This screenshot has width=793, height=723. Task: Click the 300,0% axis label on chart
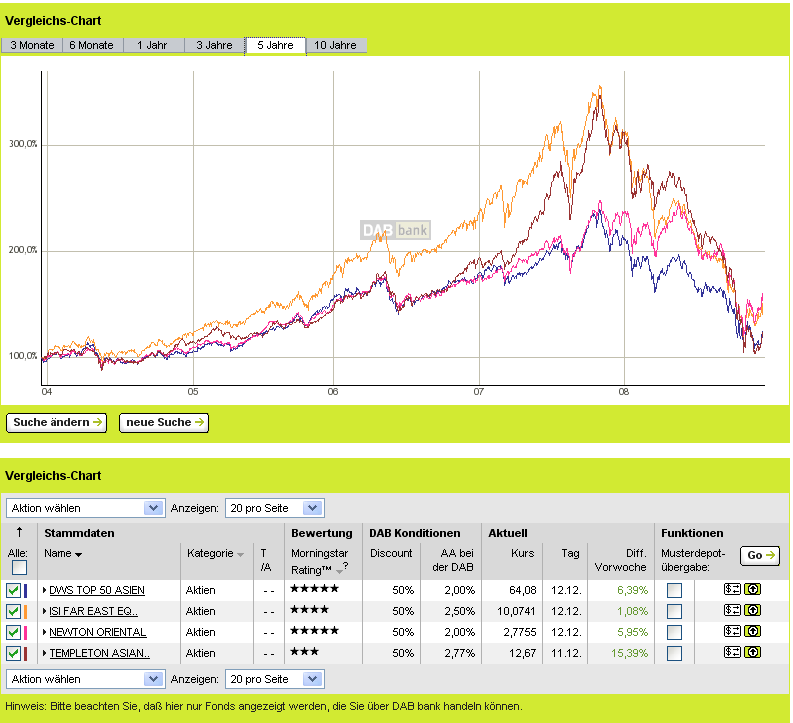click(x=23, y=144)
